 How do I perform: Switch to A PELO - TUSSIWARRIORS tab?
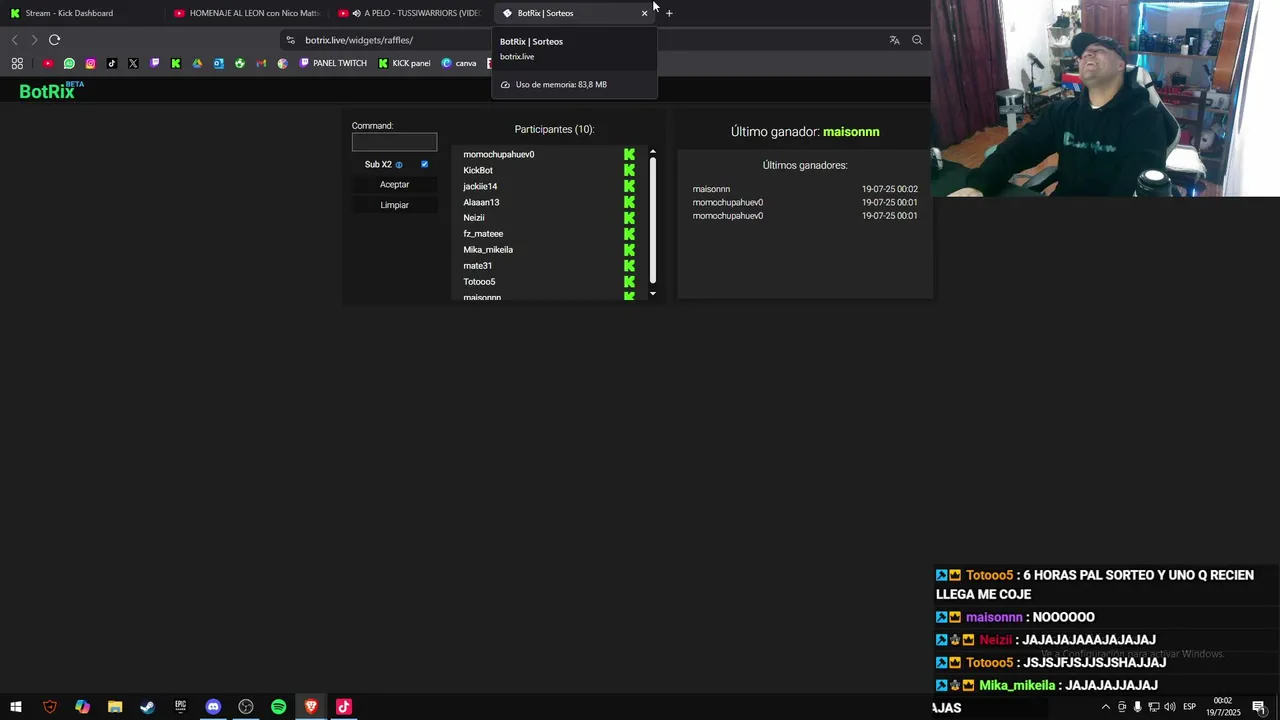tap(410, 13)
